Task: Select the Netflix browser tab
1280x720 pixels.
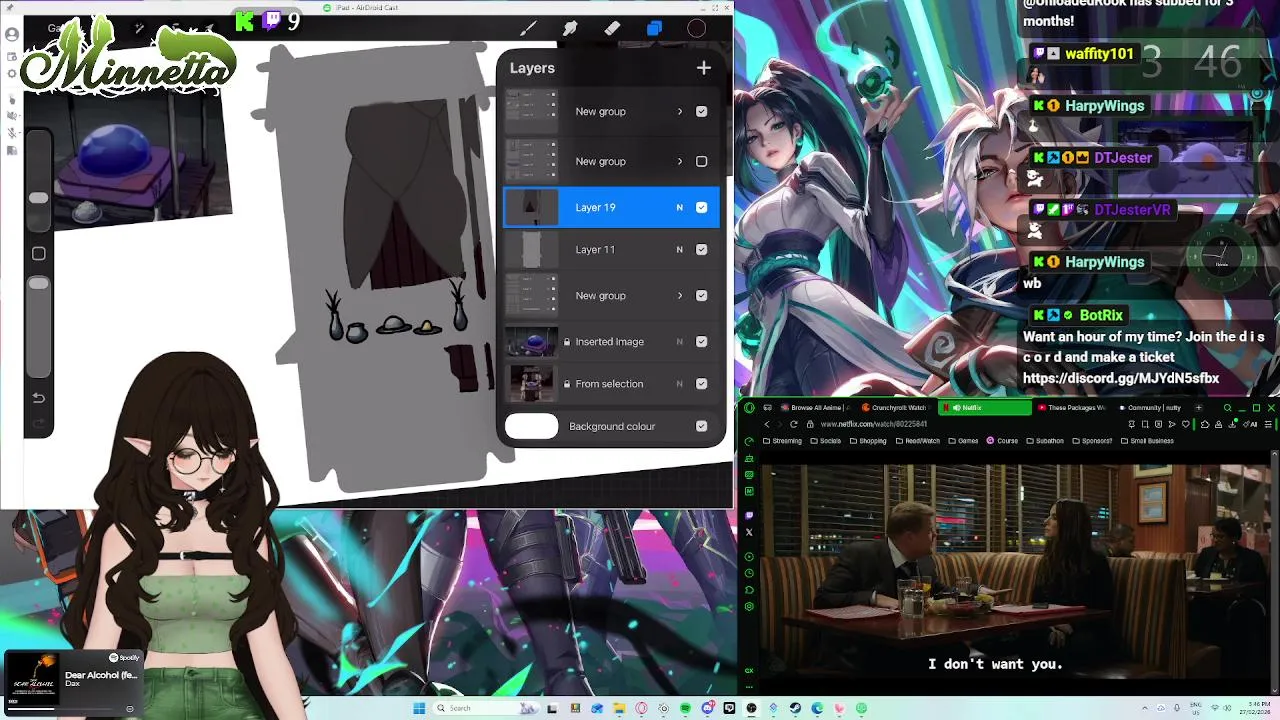Action: tap(985, 408)
